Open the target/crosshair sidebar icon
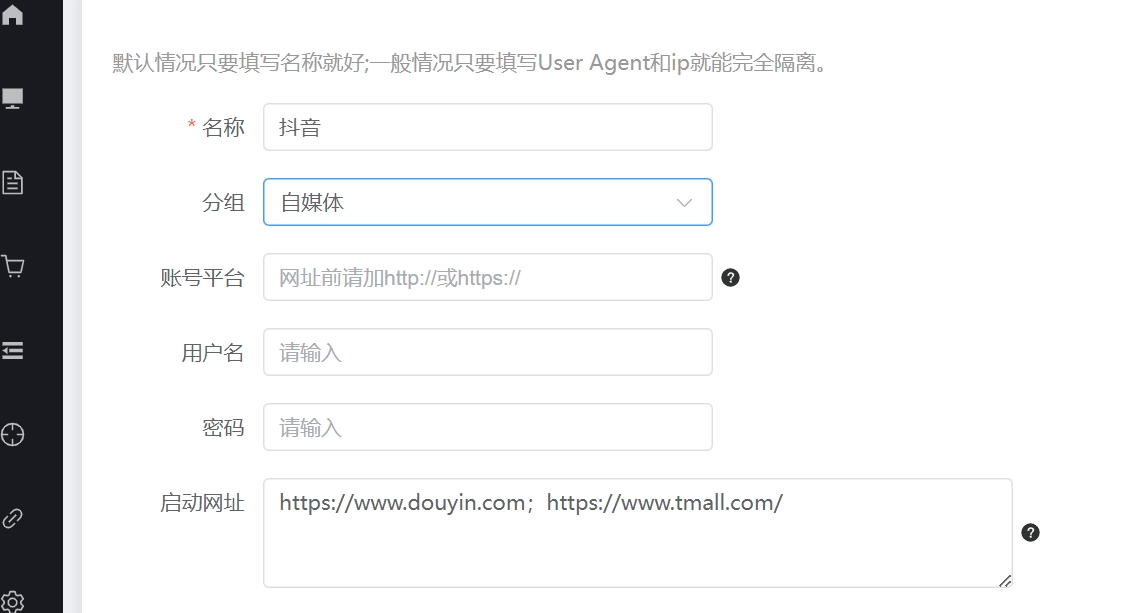This screenshot has width=1138, height=613. (x=14, y=435)
